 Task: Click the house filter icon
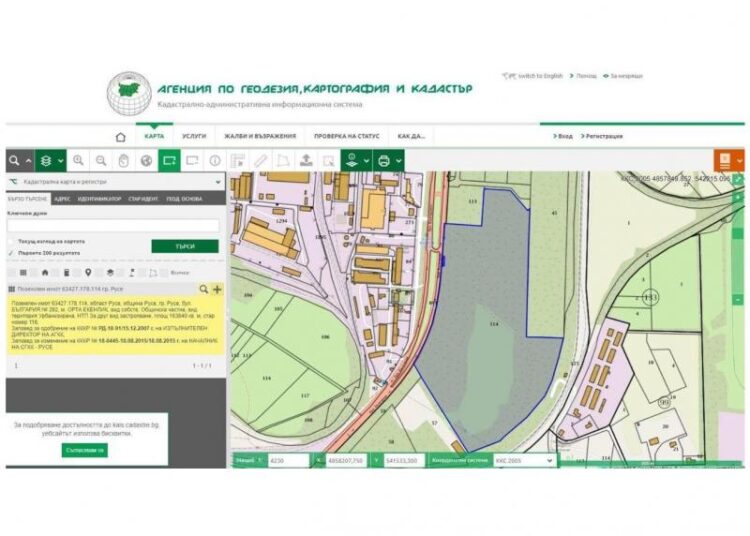click(x=45, y=273)
